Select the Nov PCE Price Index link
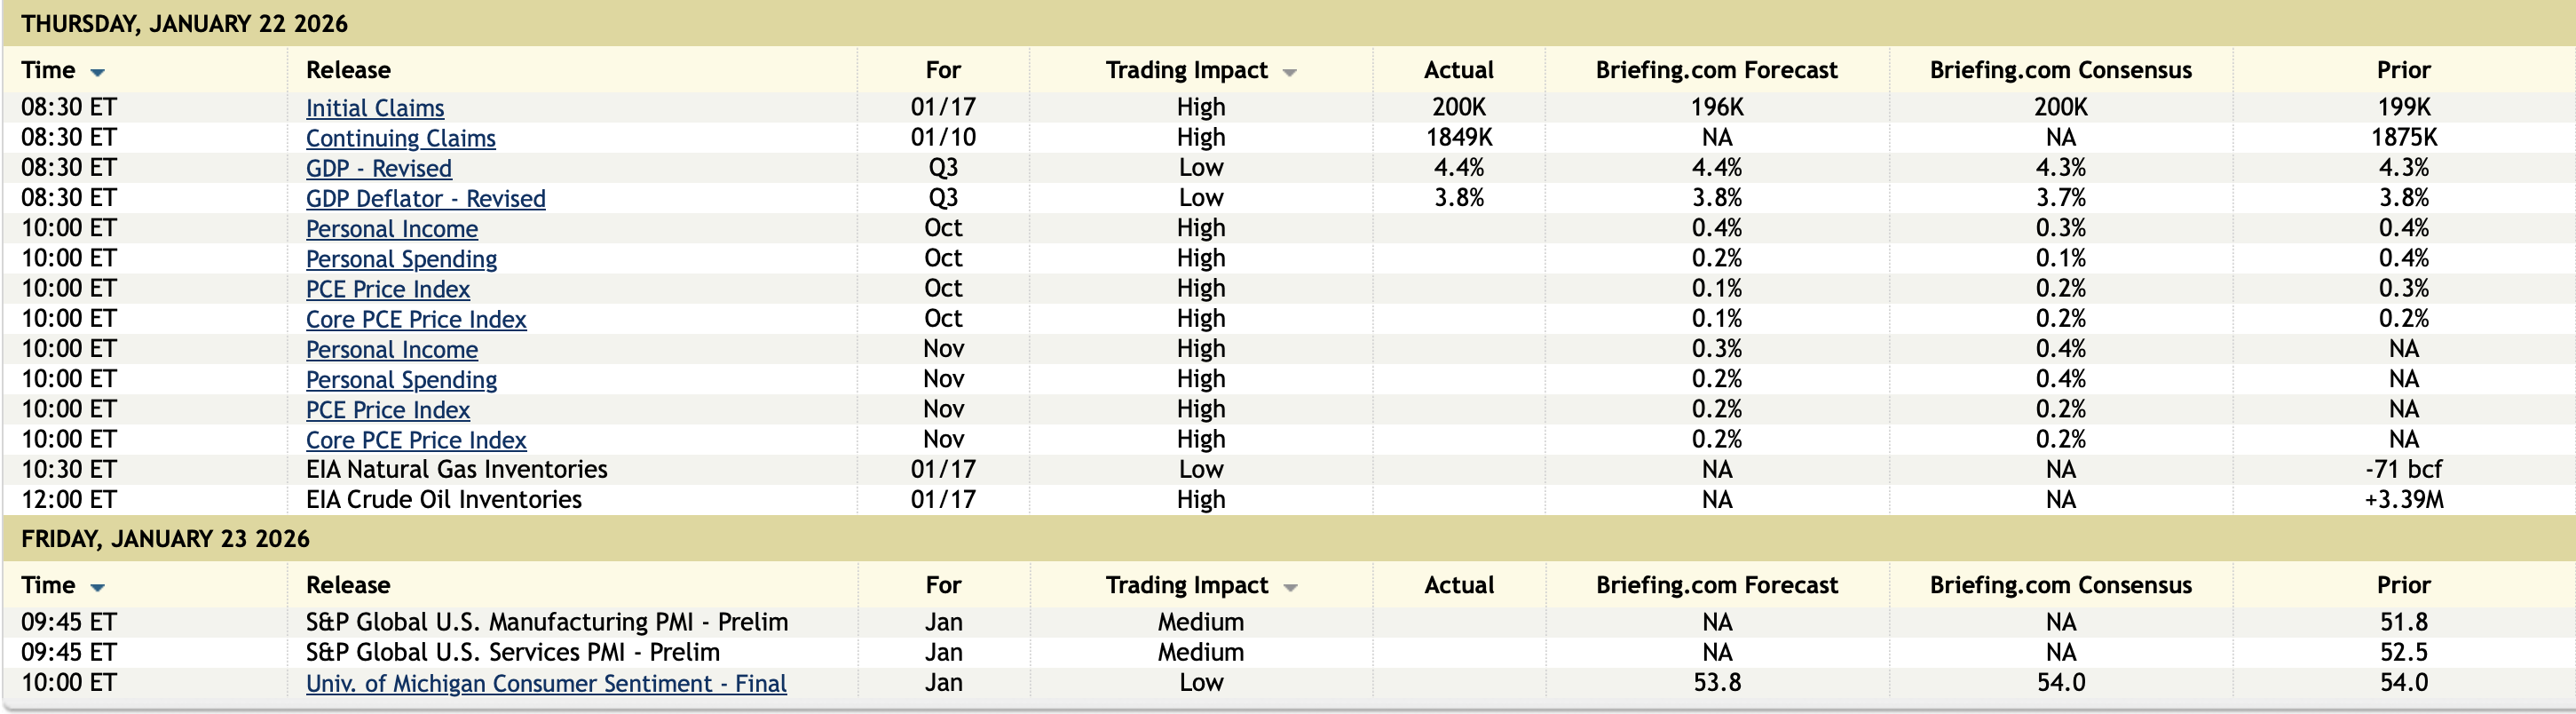 coord(387,410)
